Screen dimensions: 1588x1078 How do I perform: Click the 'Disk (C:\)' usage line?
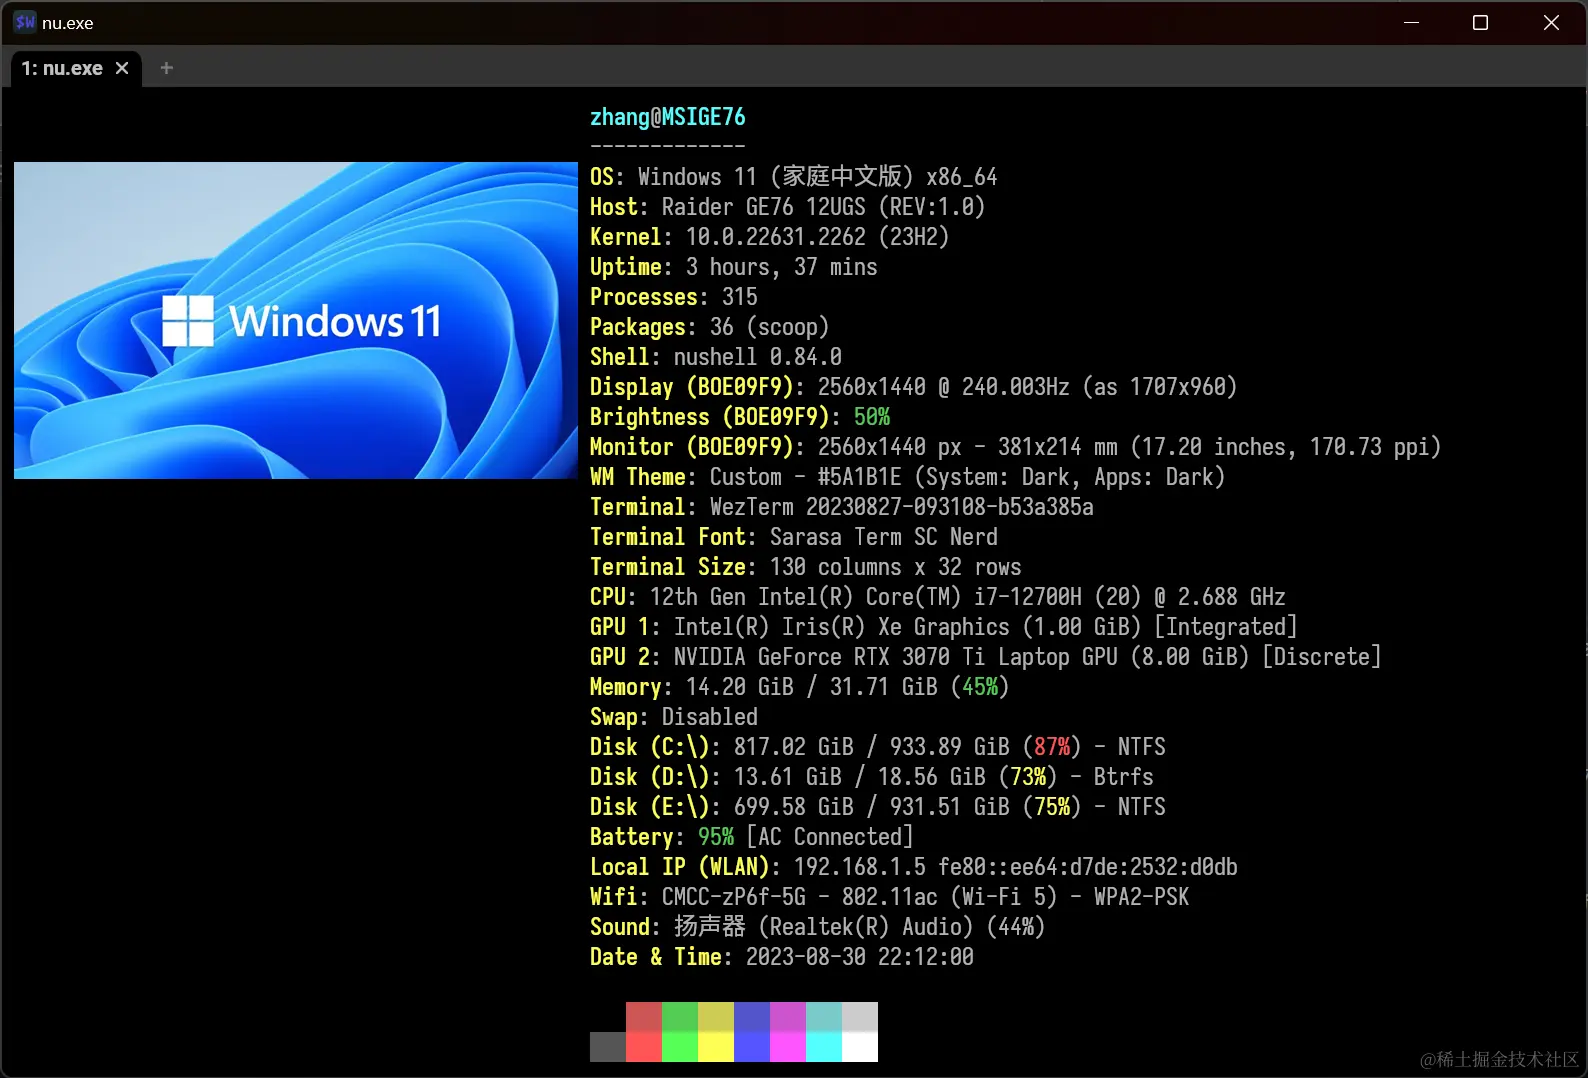(877, 747)
